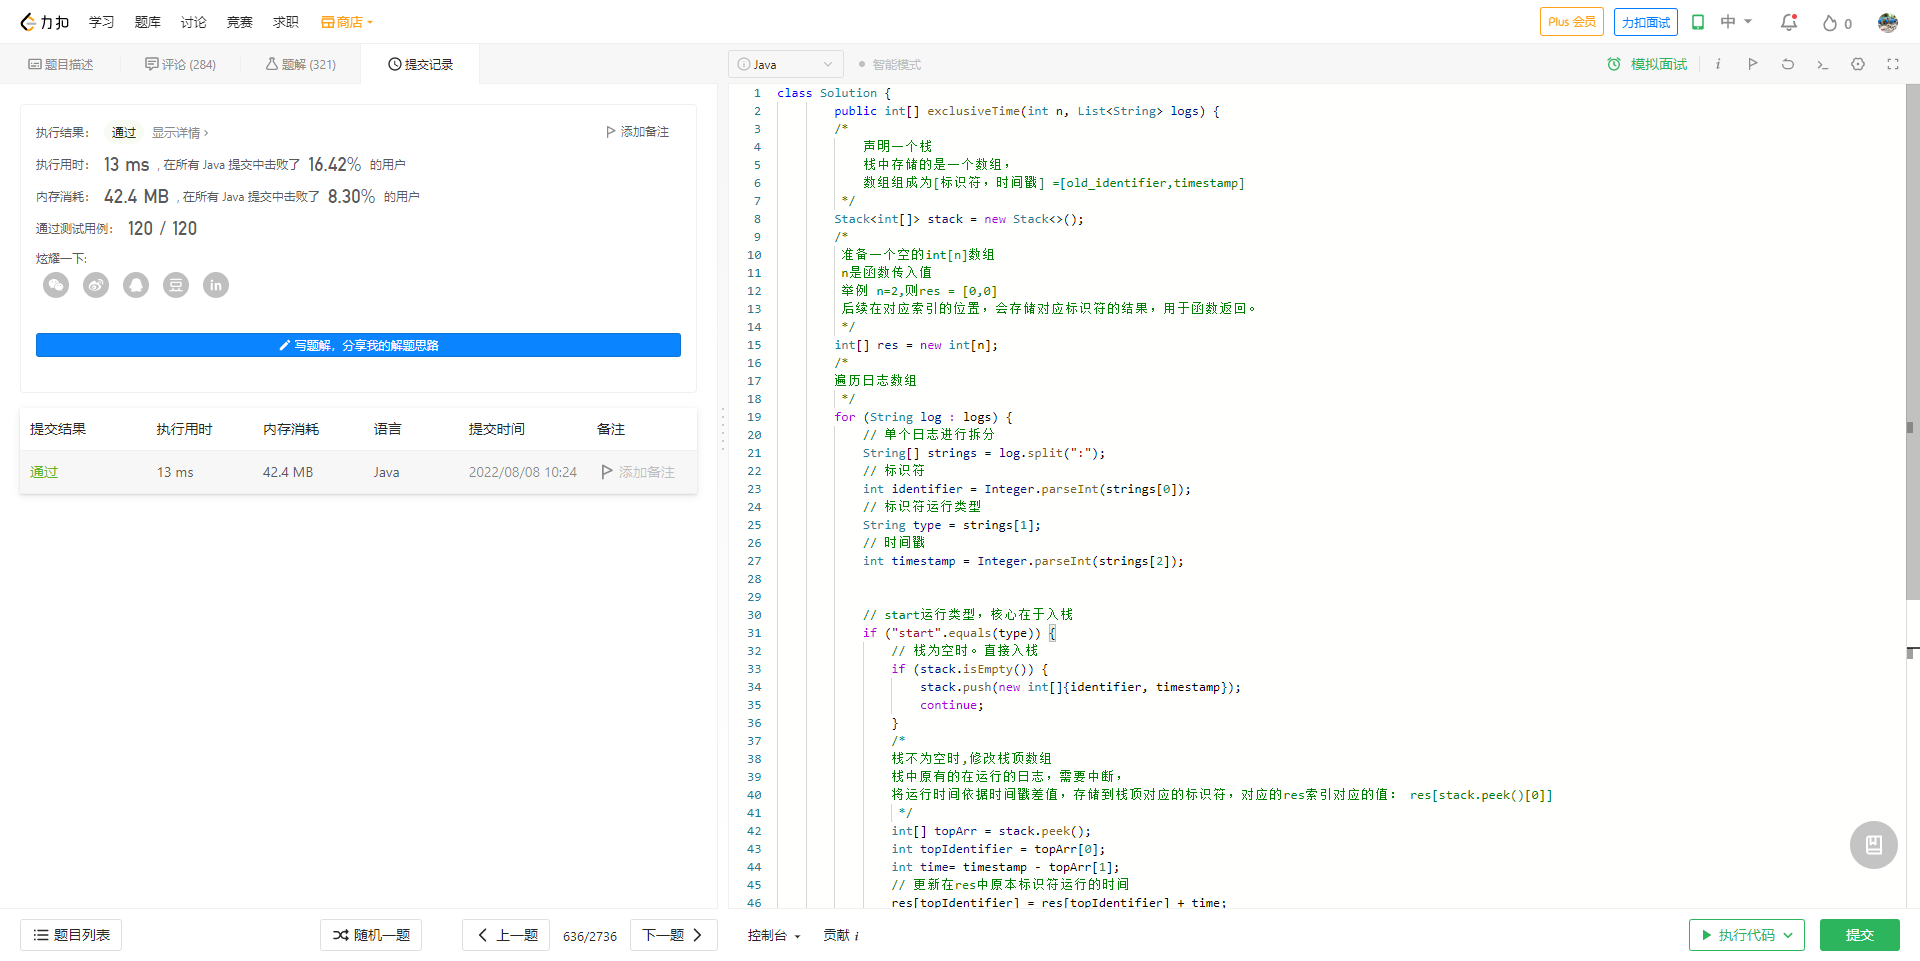Click the 提交时间 column header
This screenshot has width=1920, height=961.
coord(497,429)
